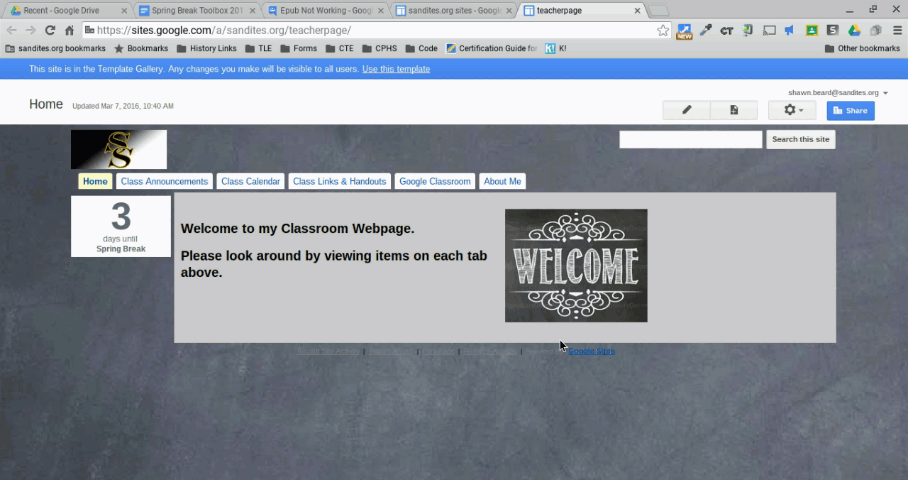
Task: Open the gear More actions menu
Action: [x=792, y=110]
